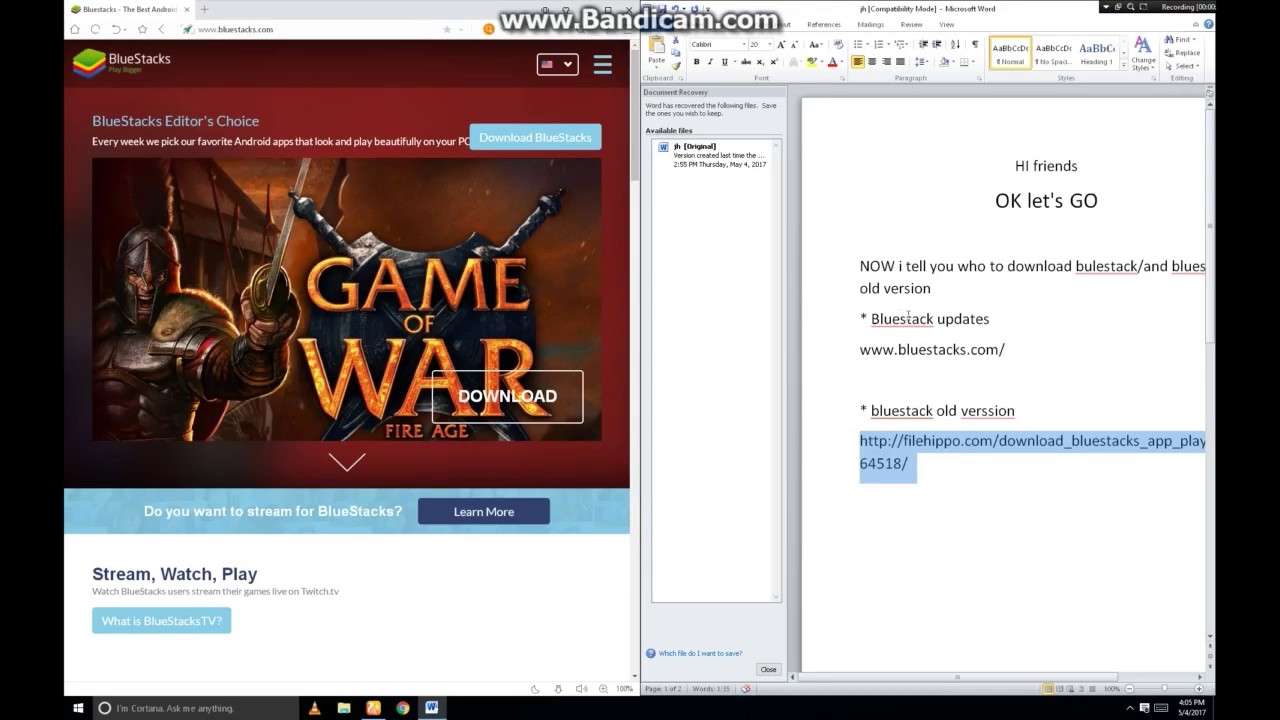Apply the Normal style
Viewport: 1280px width, 720px height.
[1010, 53]
